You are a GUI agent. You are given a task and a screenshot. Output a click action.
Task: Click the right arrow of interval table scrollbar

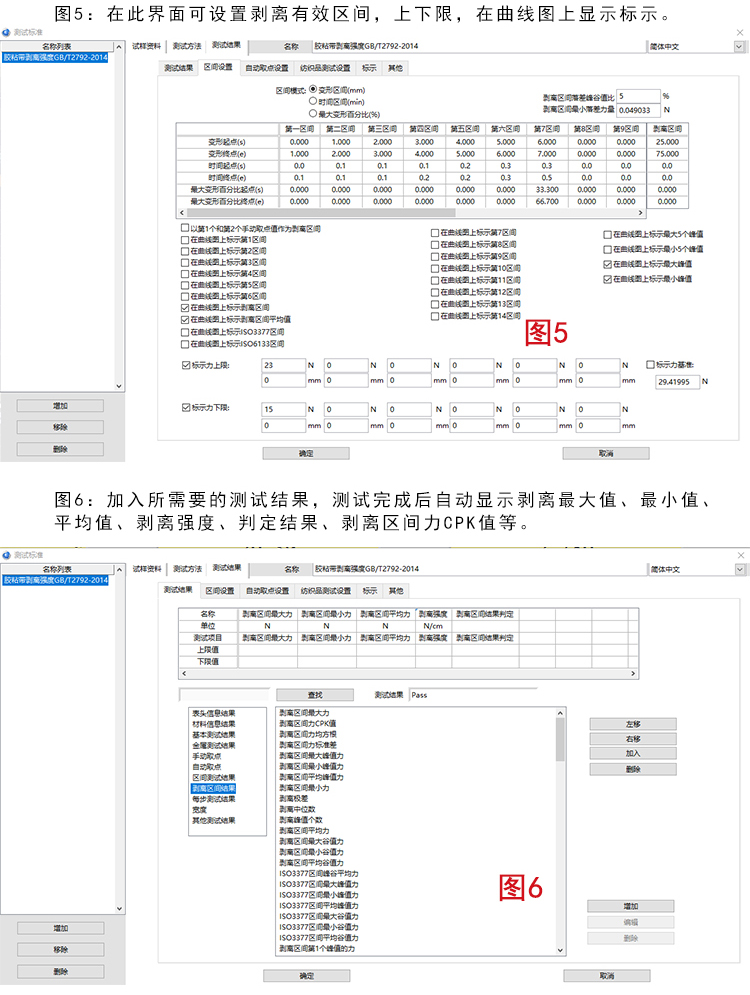point(673,213)
